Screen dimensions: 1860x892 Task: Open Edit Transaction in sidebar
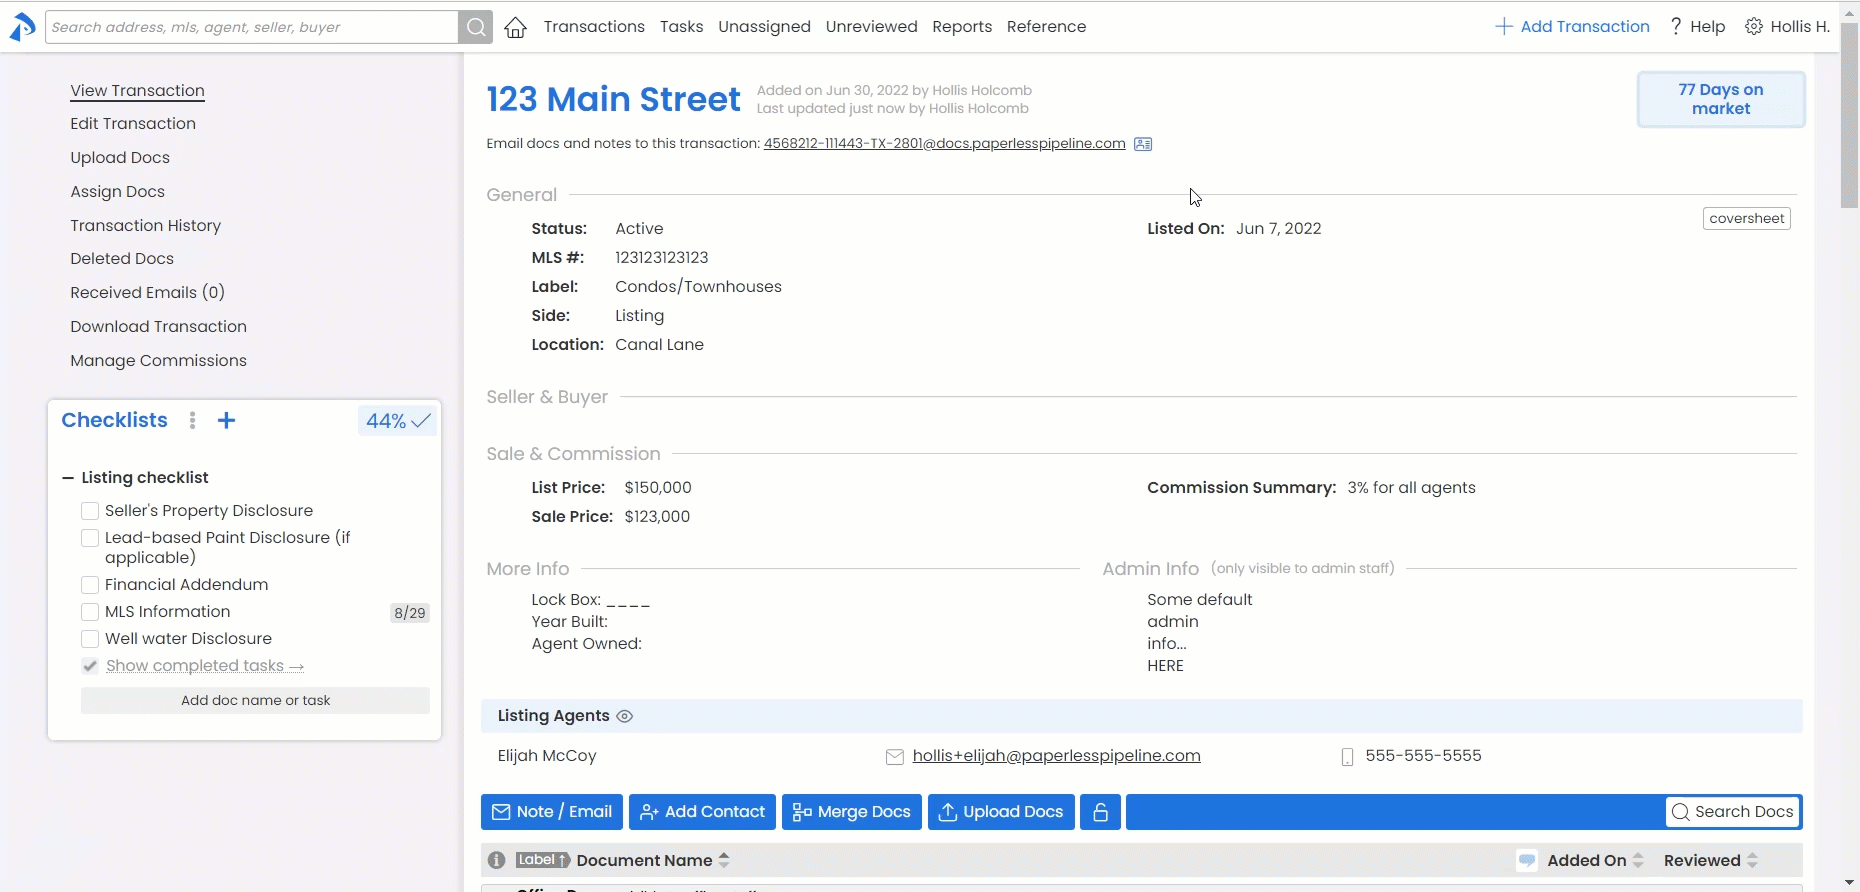133,124
